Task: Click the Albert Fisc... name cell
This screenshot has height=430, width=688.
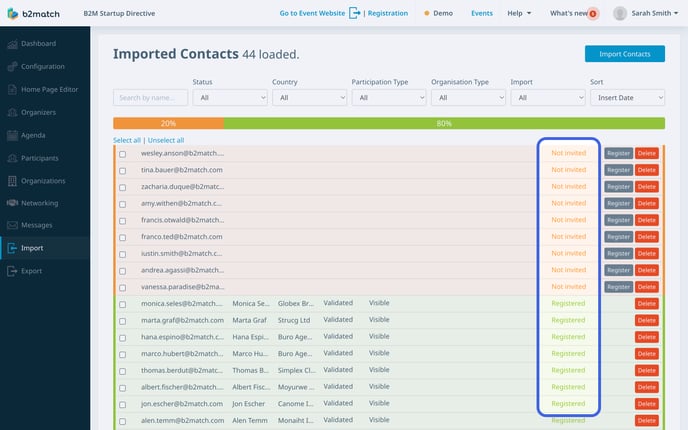Action: (251, 387)
